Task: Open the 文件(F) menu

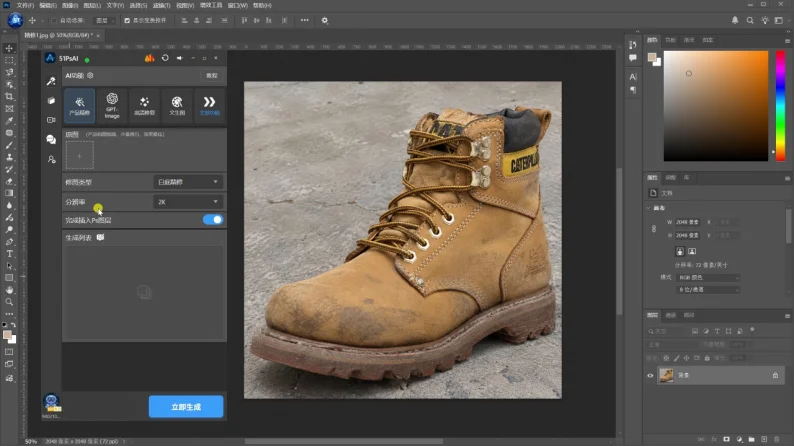Action: click(x=25, y=6)
